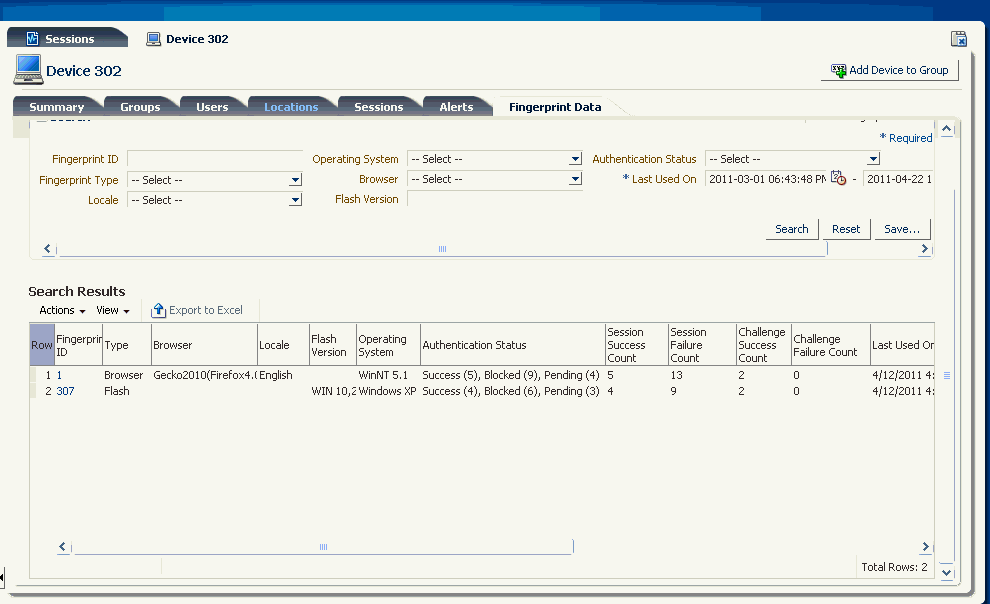Viewport: 990px width, 604px height.
Task: Click the scroll down arrow at bottom right
Action: [x=946, y=572]
